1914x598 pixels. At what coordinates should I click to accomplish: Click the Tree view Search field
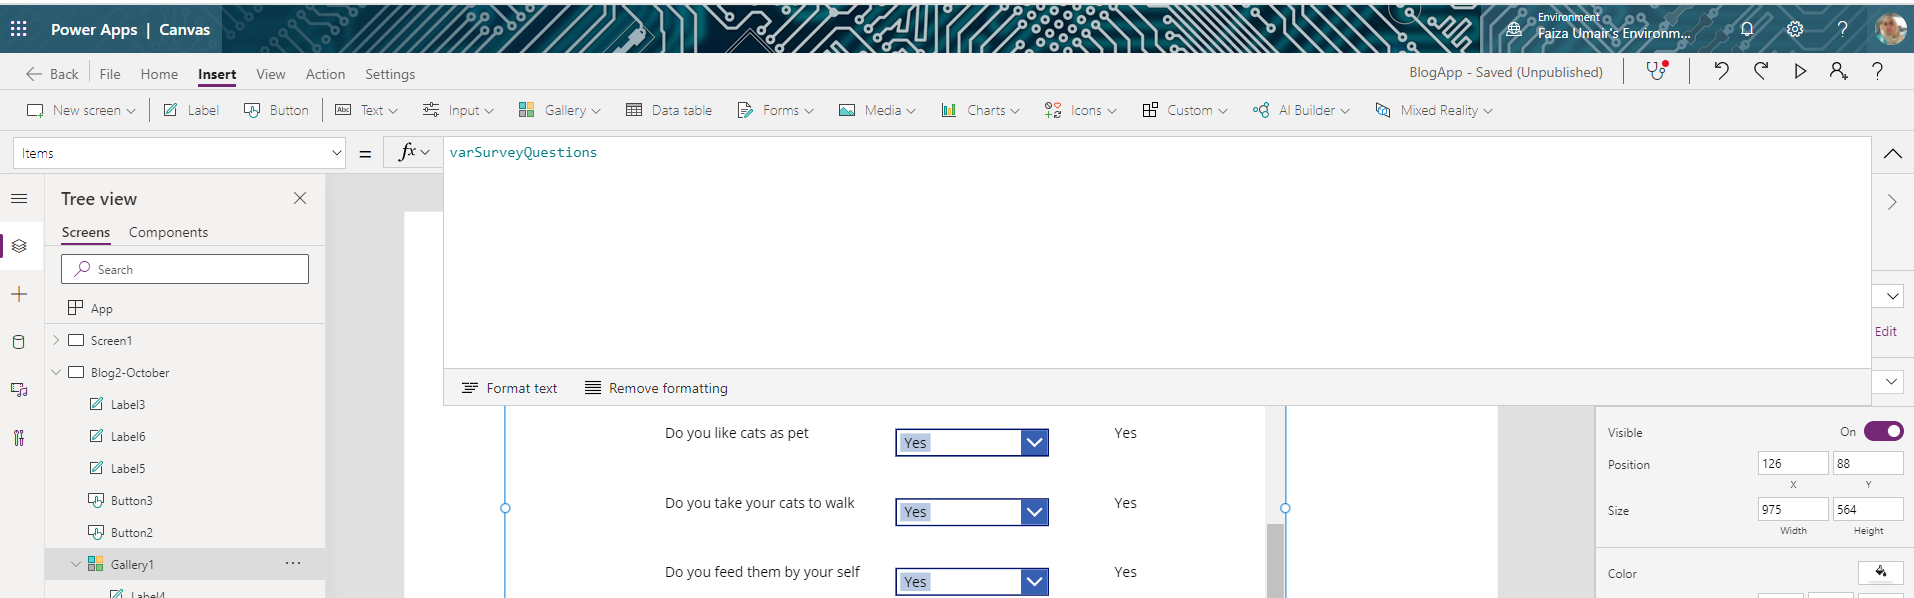click(185, 269)
